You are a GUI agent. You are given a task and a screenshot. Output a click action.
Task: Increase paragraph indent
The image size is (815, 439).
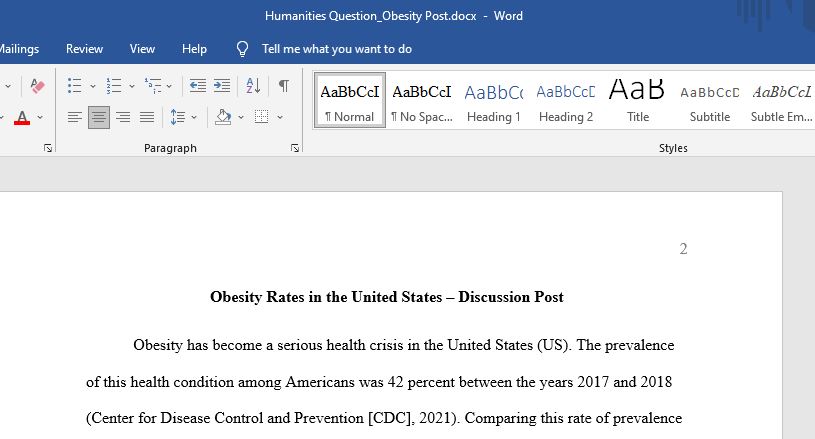222,86
